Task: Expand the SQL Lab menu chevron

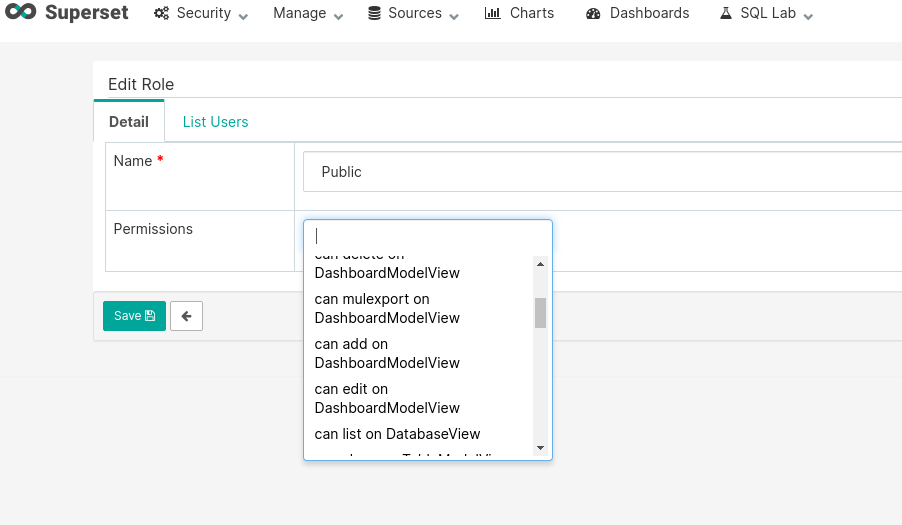Action: (x=808, y=16)
